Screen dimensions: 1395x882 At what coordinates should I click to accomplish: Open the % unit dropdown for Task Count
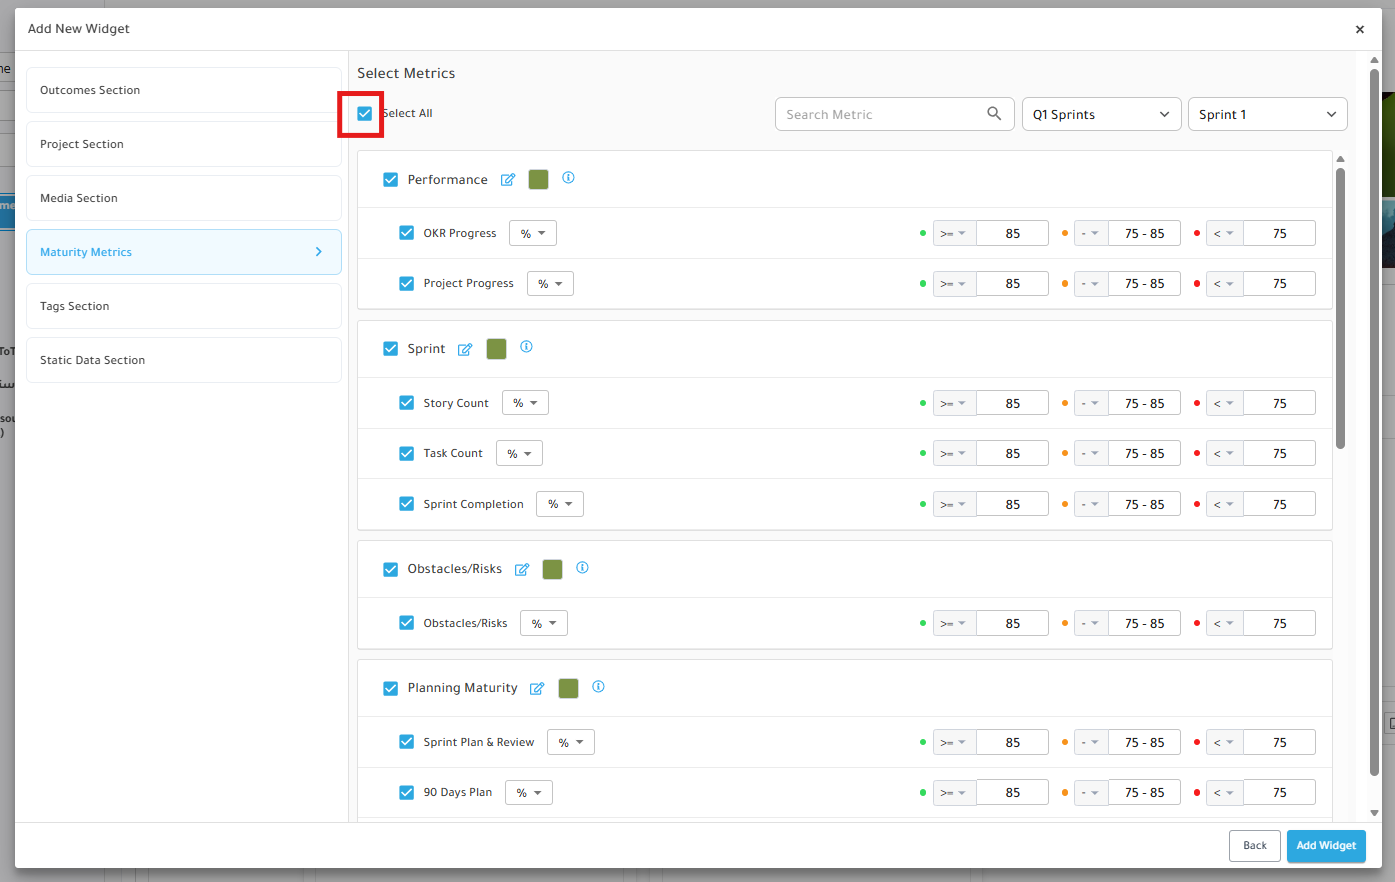click(x=519, y=454)
